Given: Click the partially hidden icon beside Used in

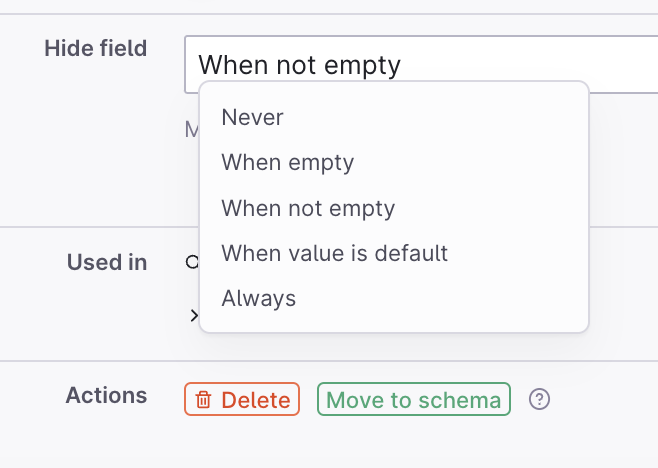Looking at the screenshot, I should 192,263.
